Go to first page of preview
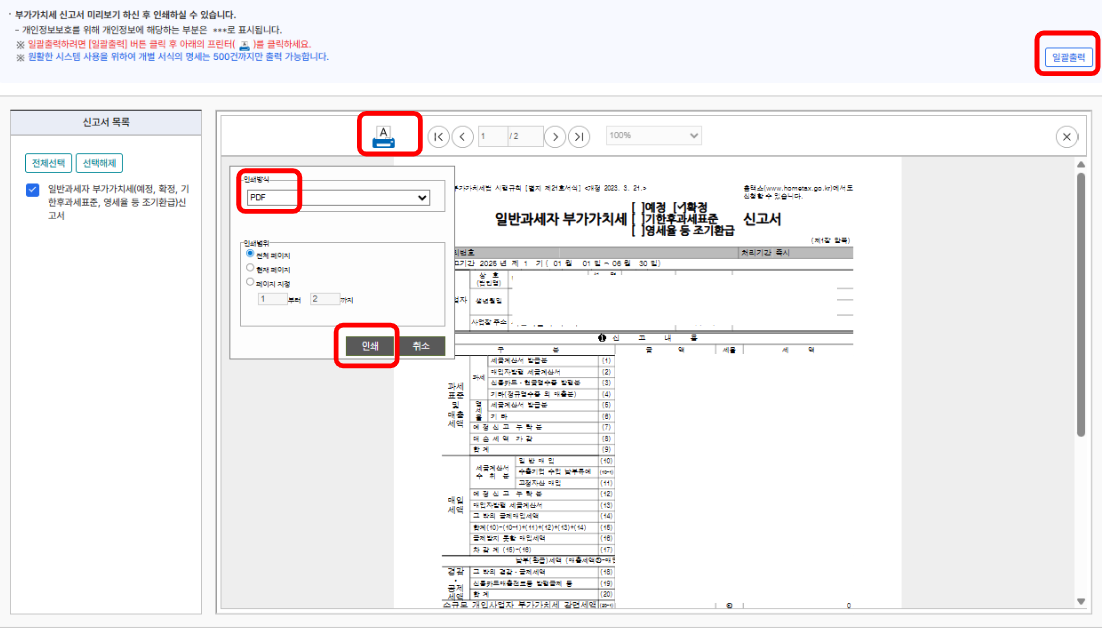The height and width of the screenshot is (629, 1106). 438,136
